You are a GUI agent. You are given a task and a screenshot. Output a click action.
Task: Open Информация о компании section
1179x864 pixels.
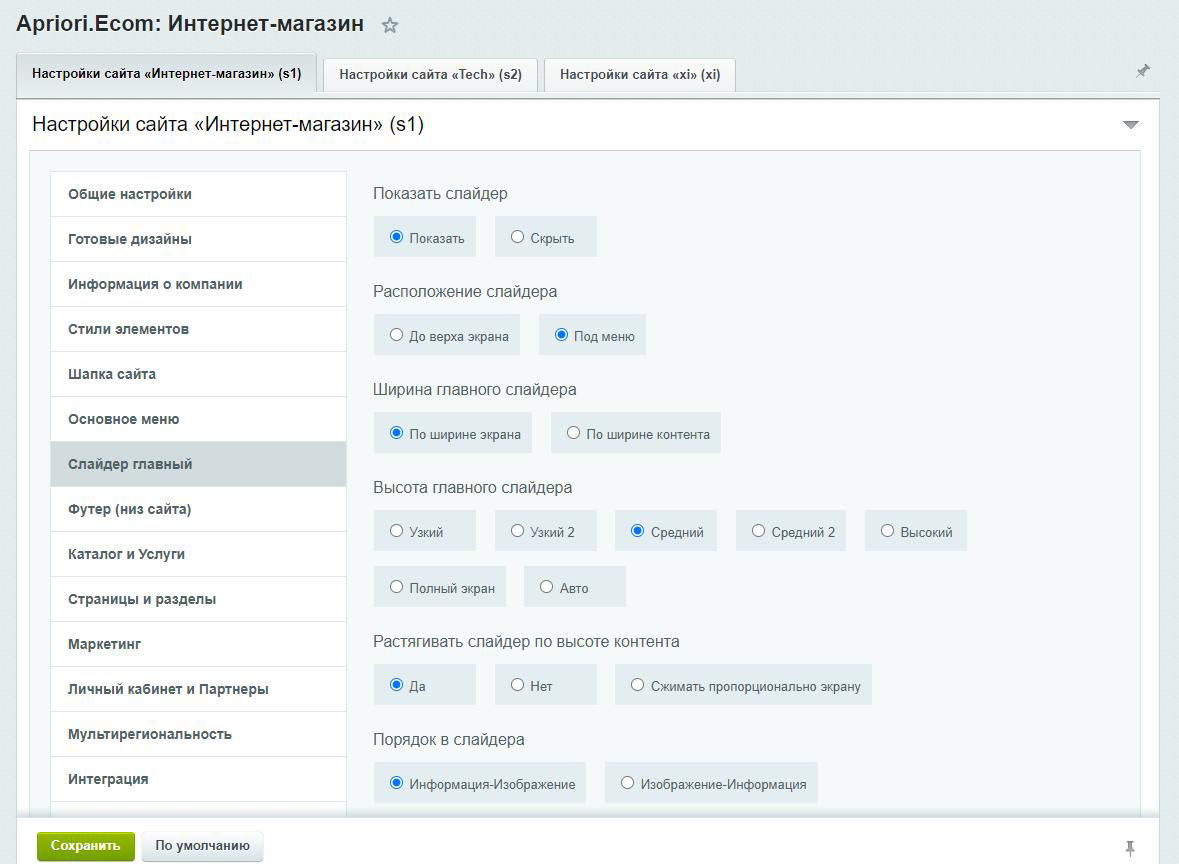tap(199, 284)
